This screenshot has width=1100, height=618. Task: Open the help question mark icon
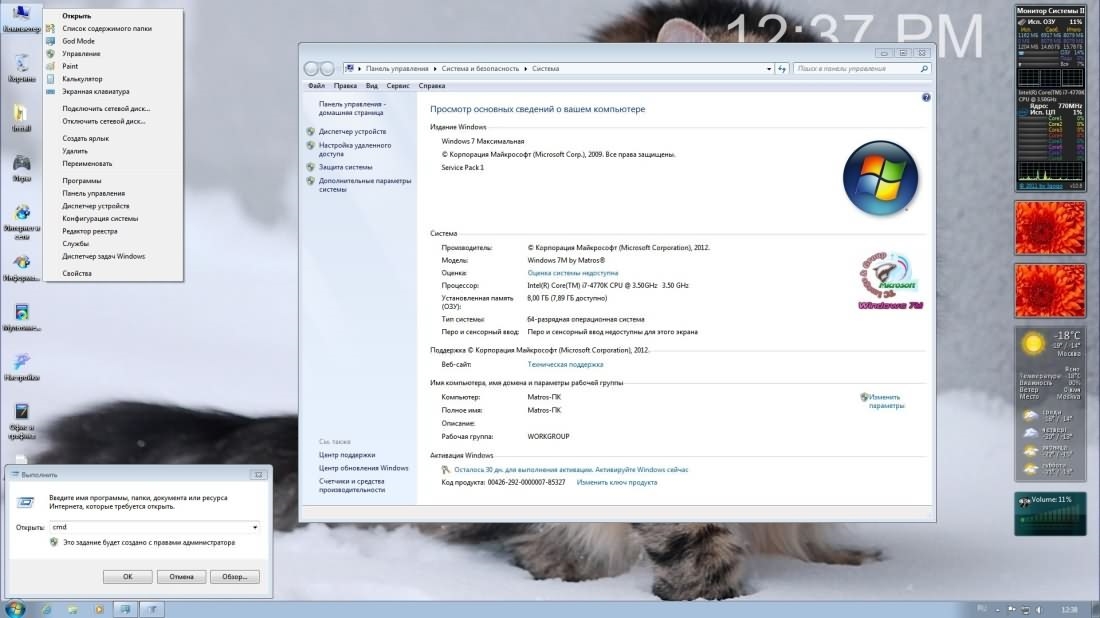[926, 98]
